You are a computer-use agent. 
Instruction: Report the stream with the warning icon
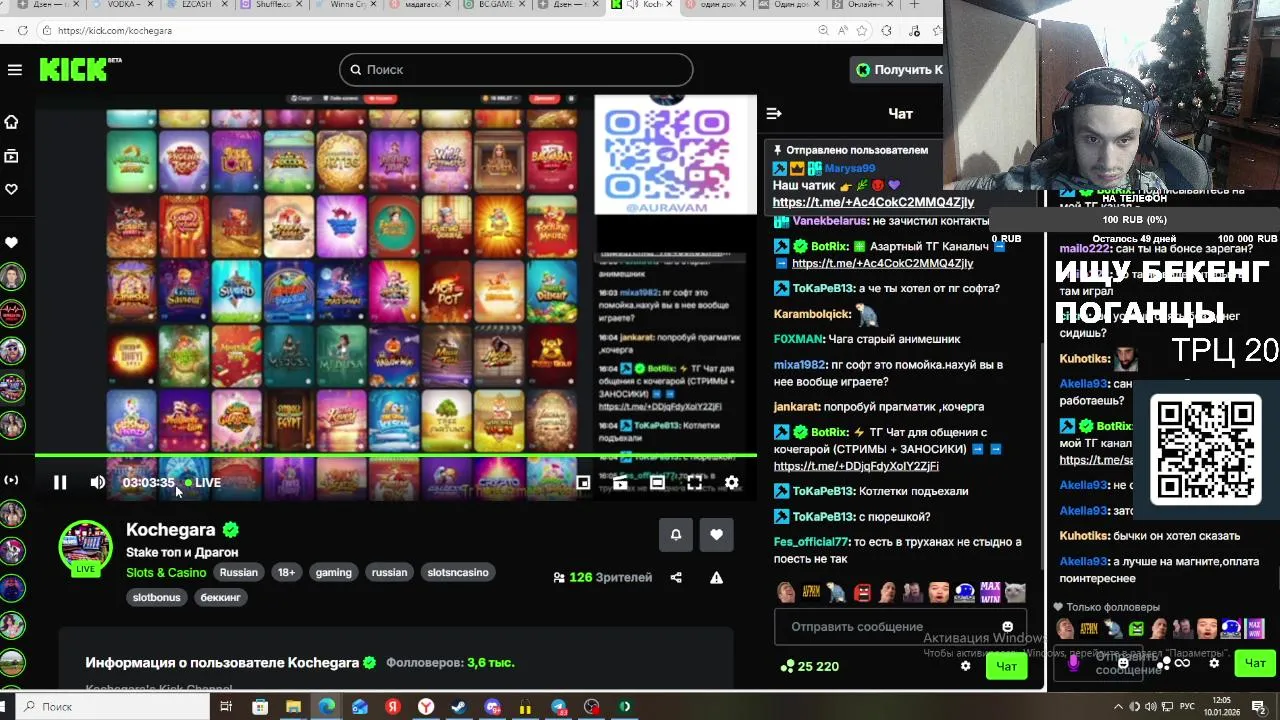[716, 577]
